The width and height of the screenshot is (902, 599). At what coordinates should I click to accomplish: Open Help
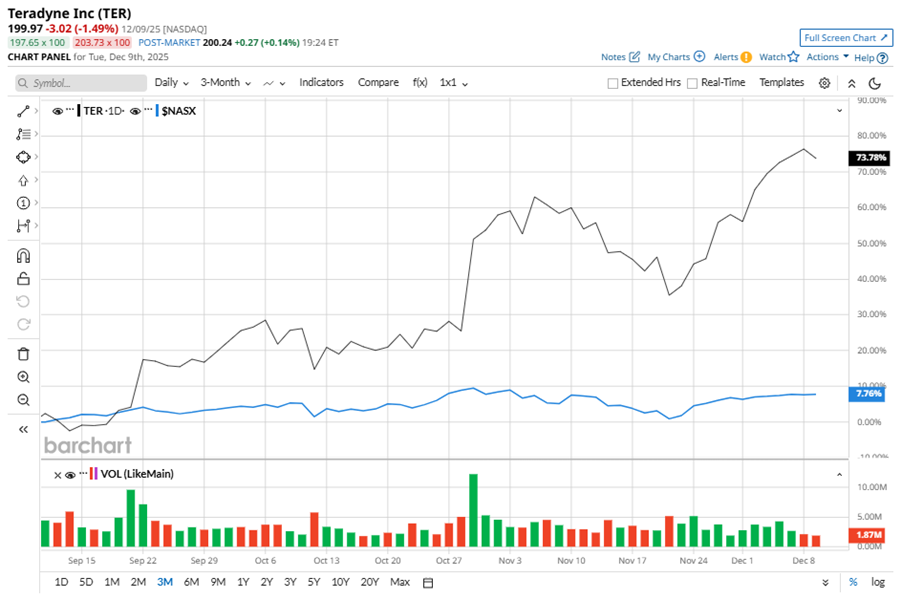pyautogui.click(x=871, y=58)
